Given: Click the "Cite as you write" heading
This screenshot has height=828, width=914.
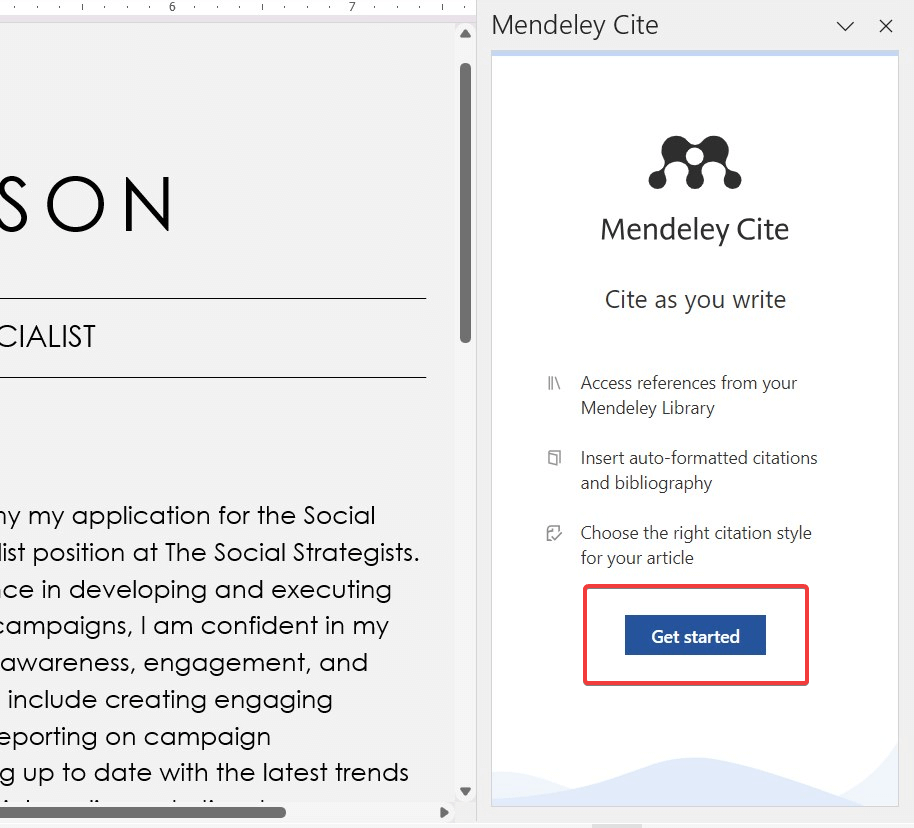Looking at the screenshot, I should (x=695, y=300).
